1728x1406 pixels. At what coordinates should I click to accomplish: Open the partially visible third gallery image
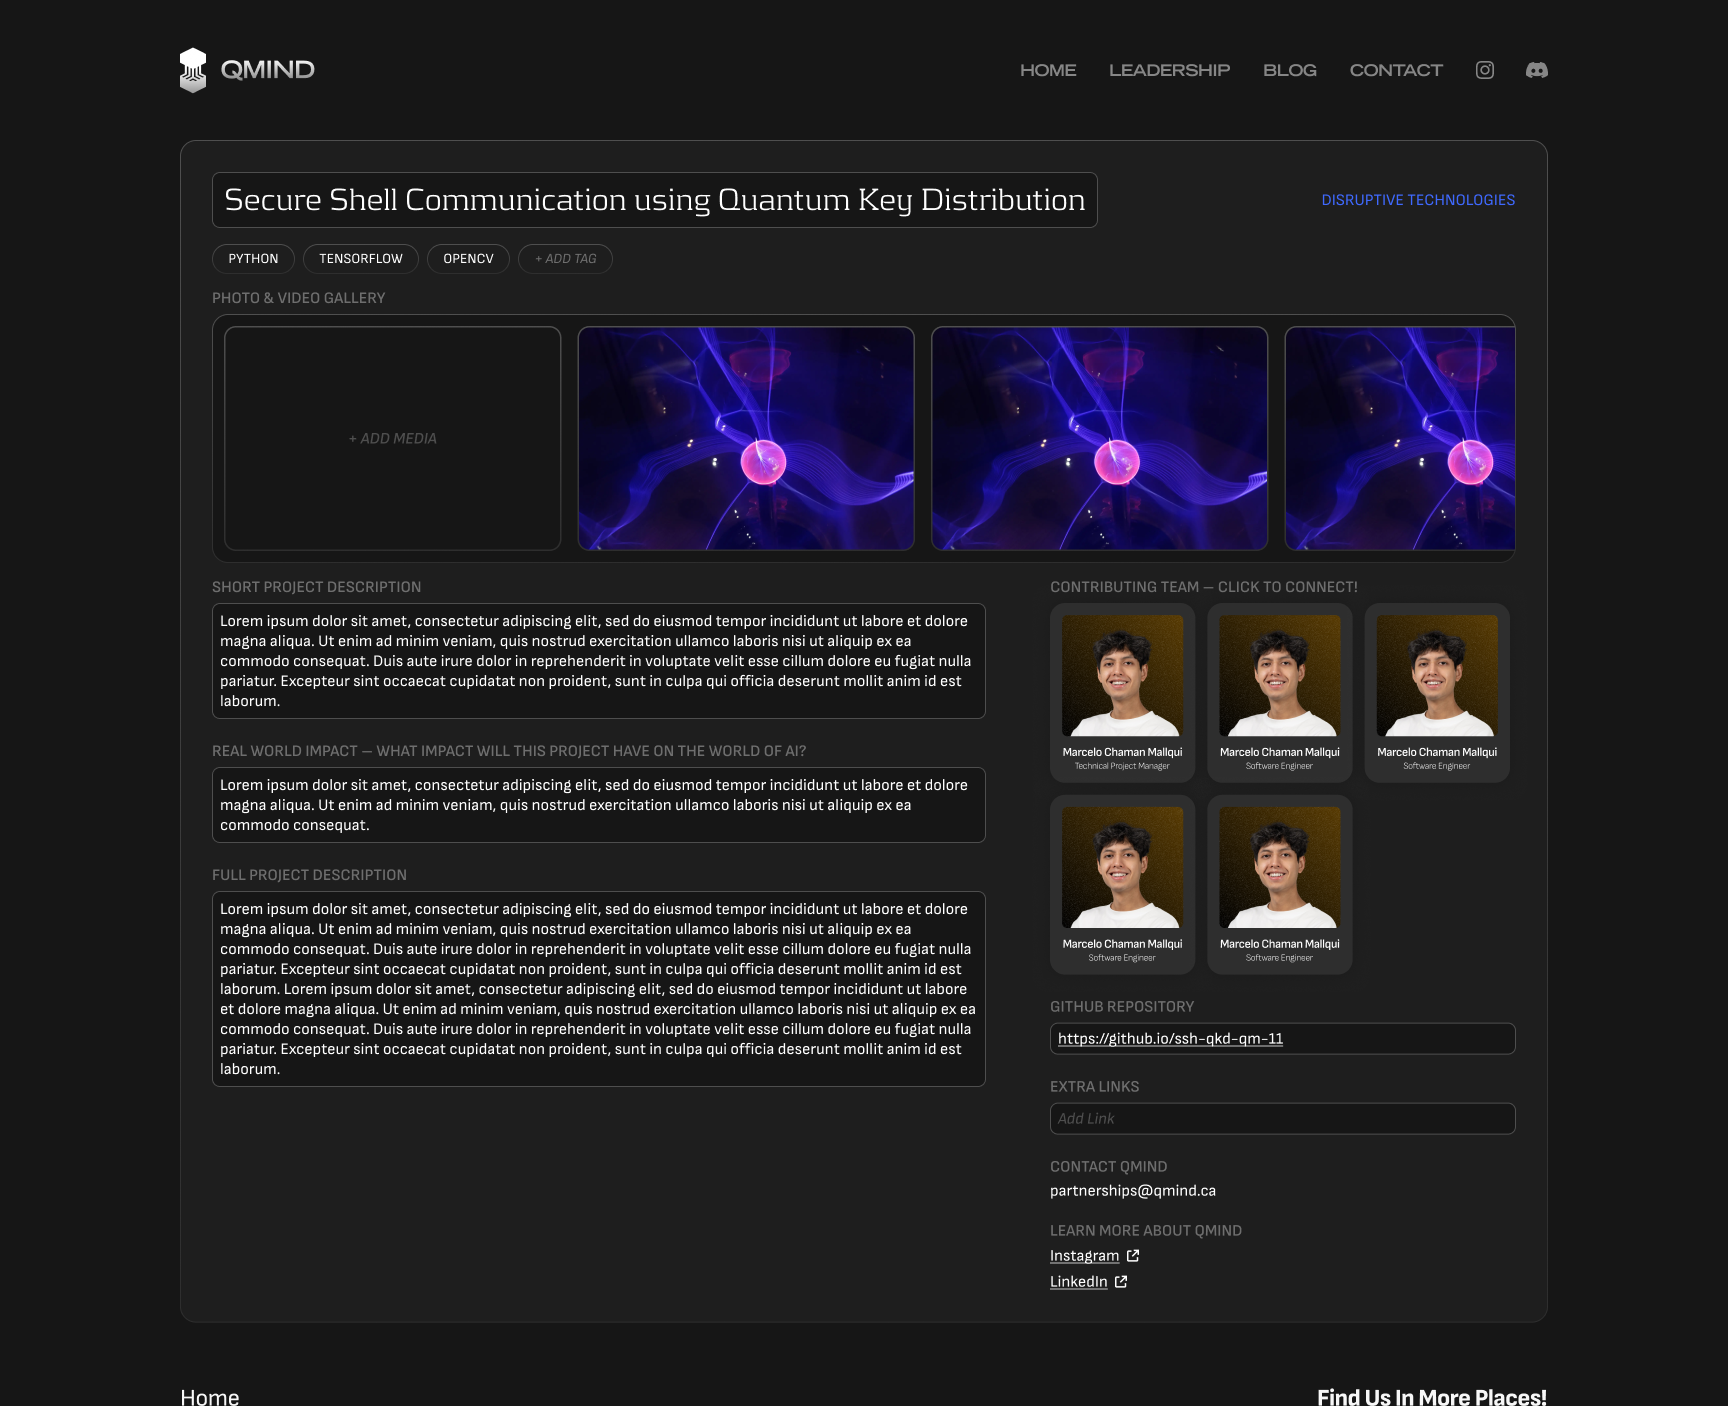tap(1400, 439)
